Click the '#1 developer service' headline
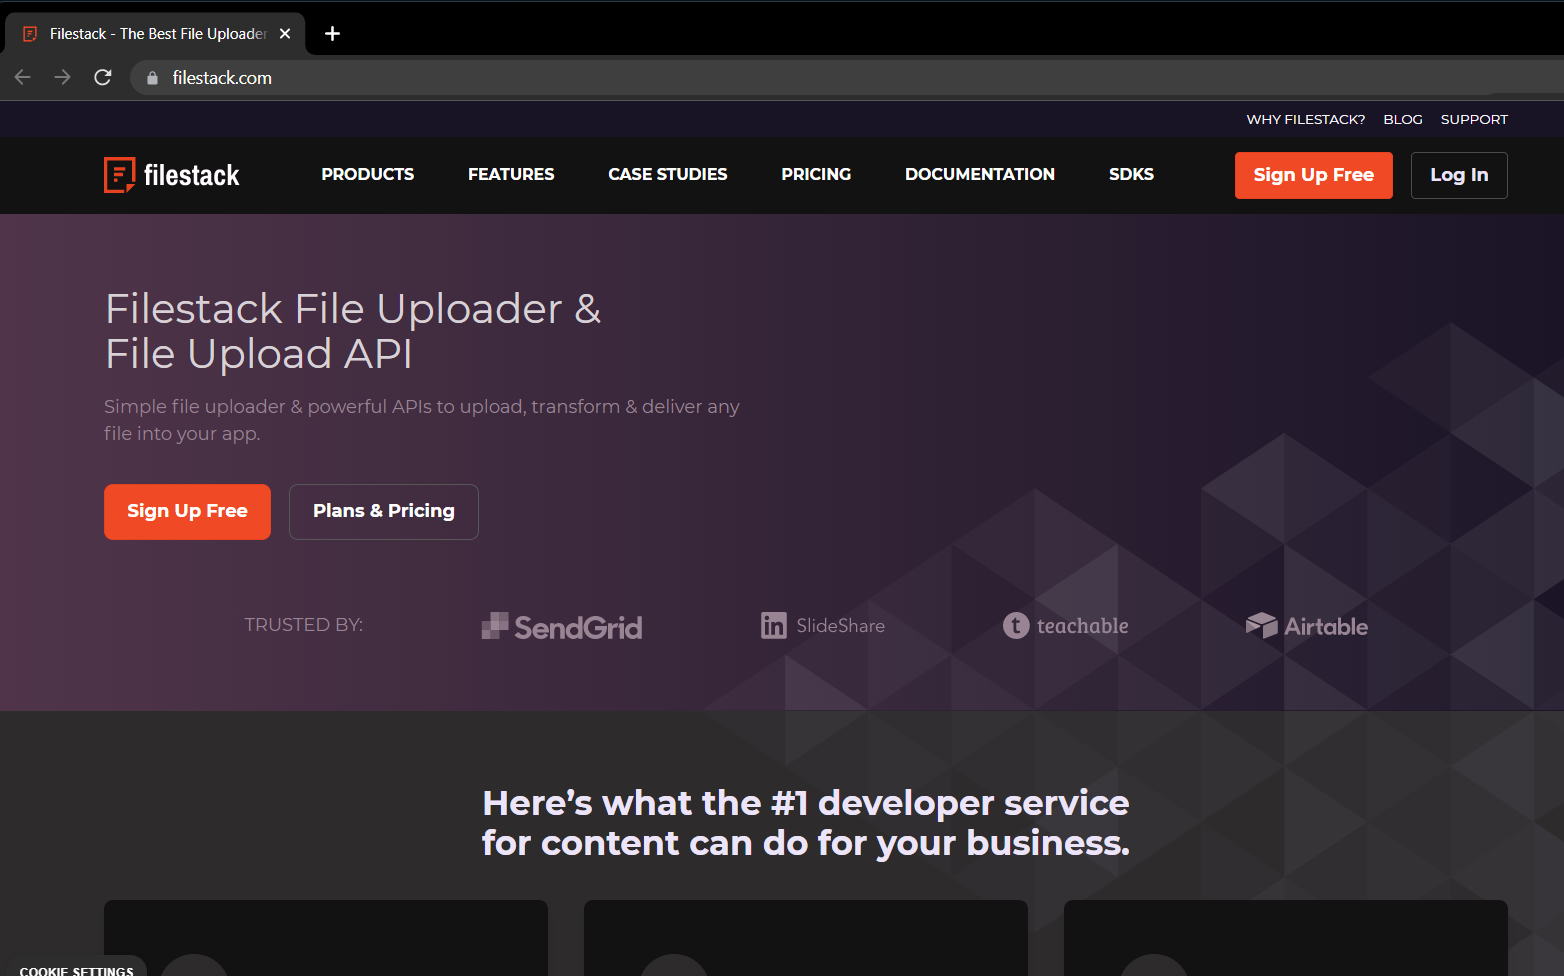 pos(806,823)
